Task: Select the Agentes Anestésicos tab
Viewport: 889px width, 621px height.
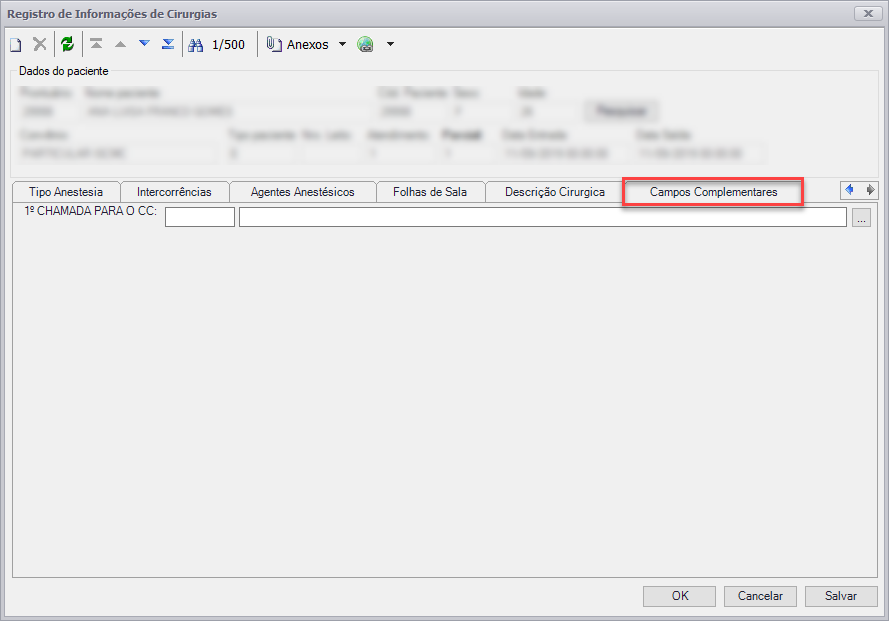Action: (x=303, y=192)
